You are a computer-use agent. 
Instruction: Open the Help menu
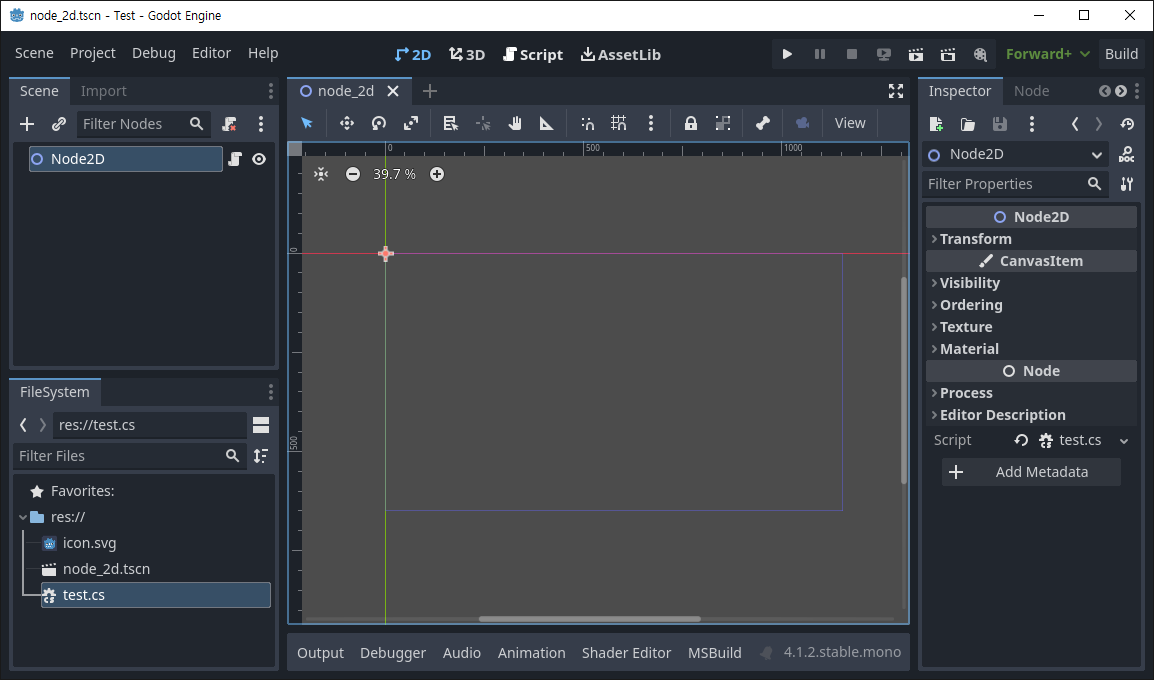263,53
